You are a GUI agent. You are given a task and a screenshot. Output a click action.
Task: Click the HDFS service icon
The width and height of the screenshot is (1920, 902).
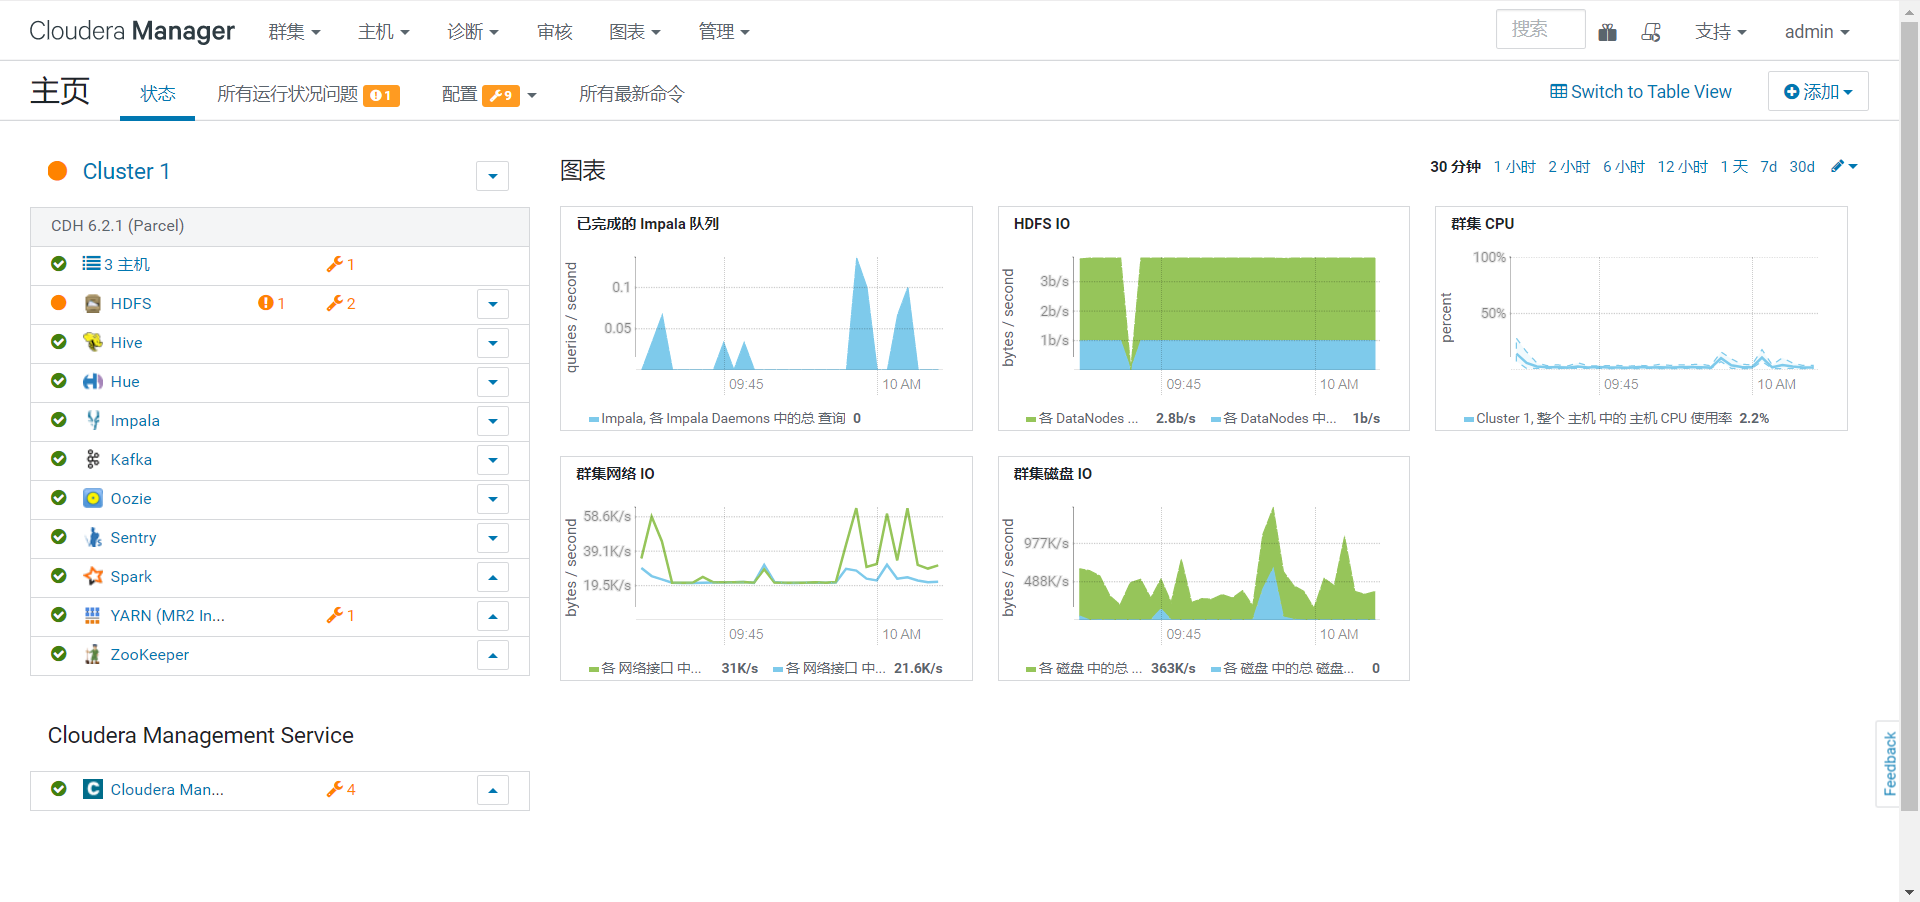93,303
